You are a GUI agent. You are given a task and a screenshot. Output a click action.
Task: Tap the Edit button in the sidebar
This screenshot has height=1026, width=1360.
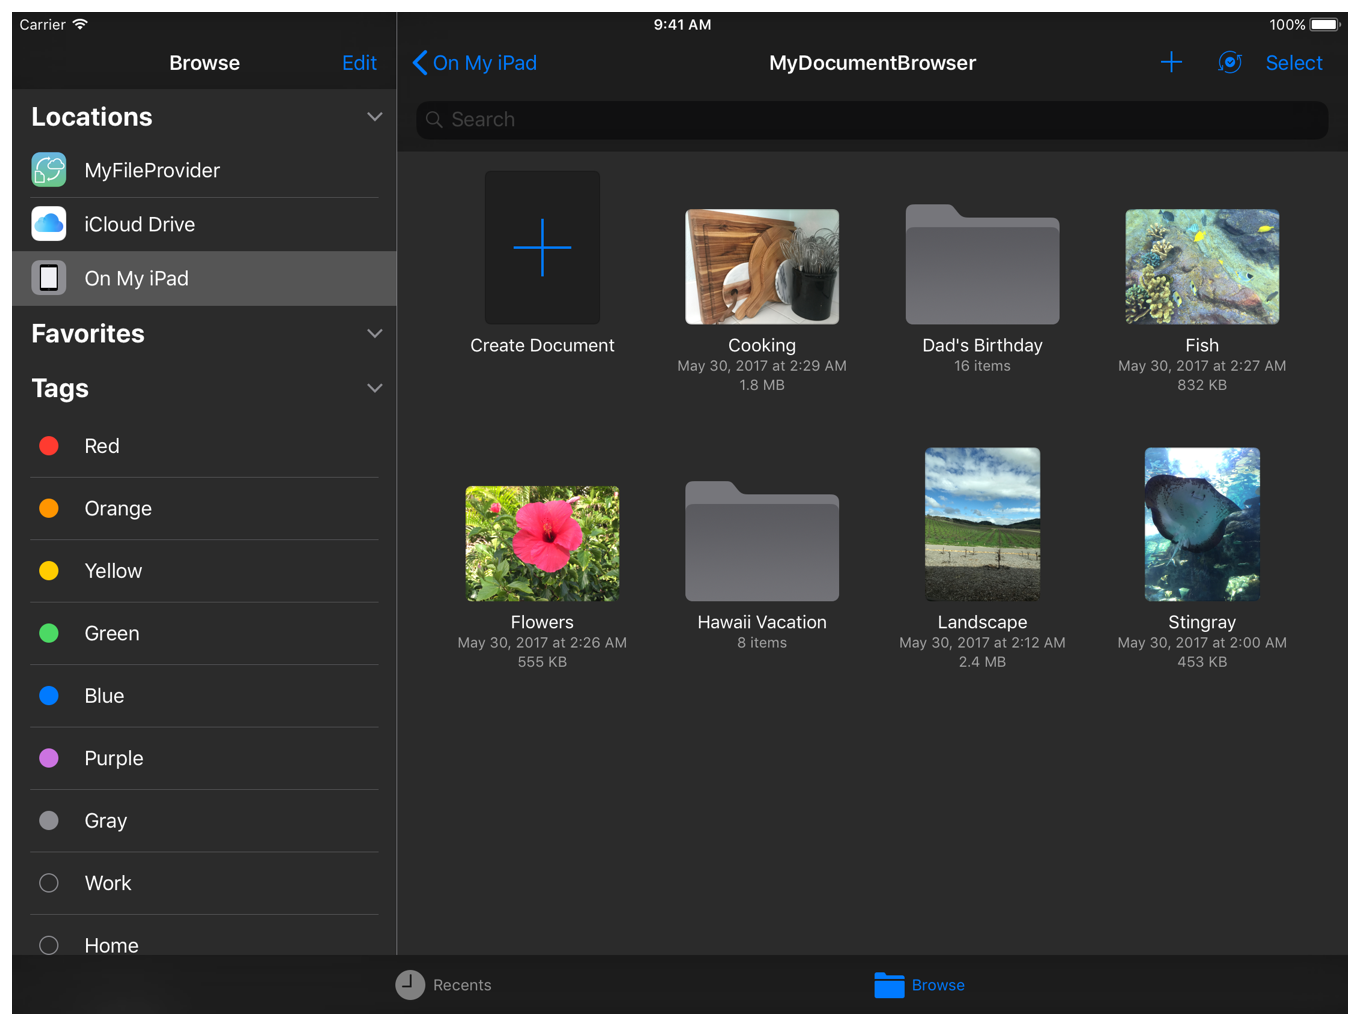[x=359, y=62]
